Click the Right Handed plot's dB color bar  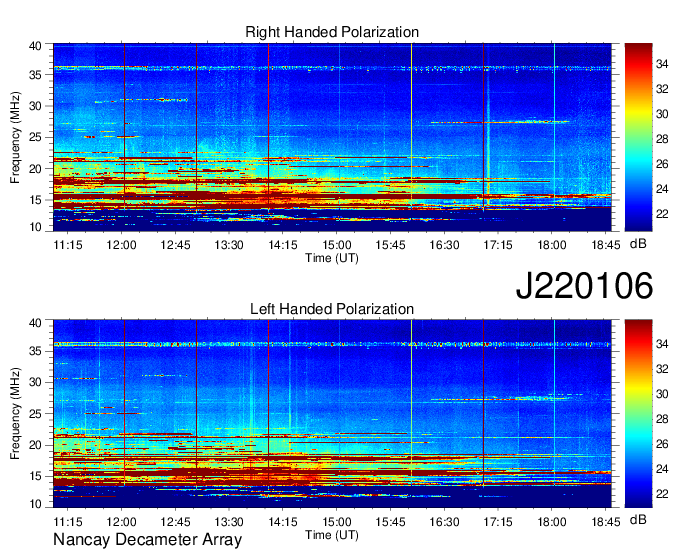coord(638,137)
